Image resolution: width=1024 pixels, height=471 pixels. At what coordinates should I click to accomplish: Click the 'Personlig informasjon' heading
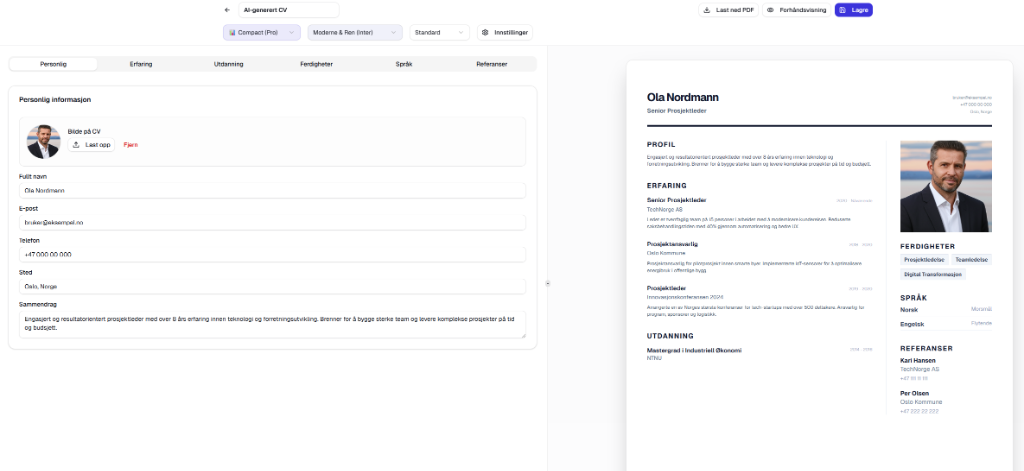(55, 100)
